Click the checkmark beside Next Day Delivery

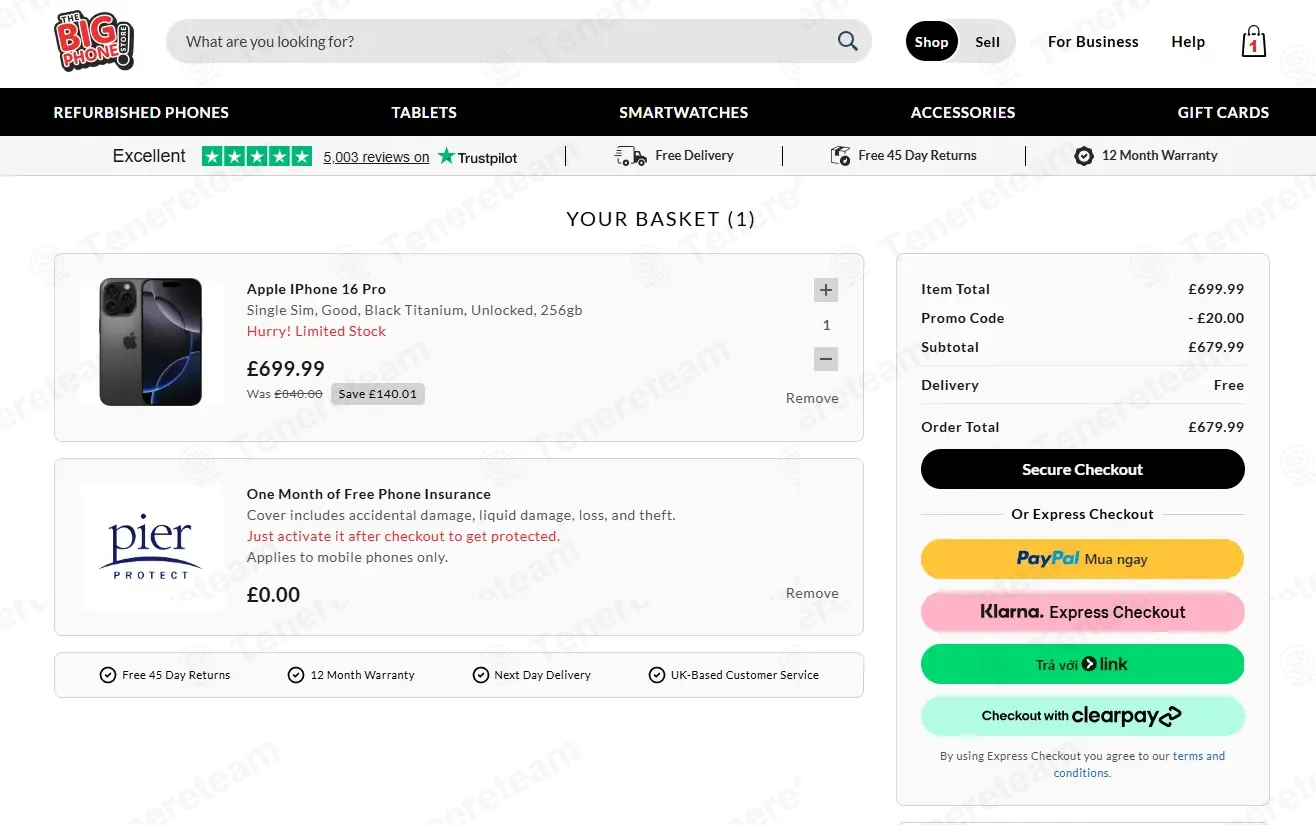pyautogui.click(x=481, y=675)
